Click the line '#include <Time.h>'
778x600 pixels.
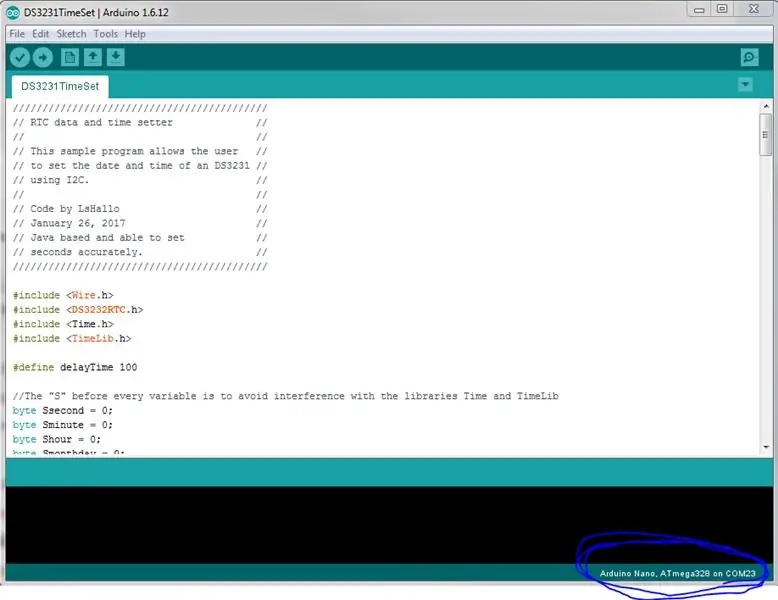point(63,324)
